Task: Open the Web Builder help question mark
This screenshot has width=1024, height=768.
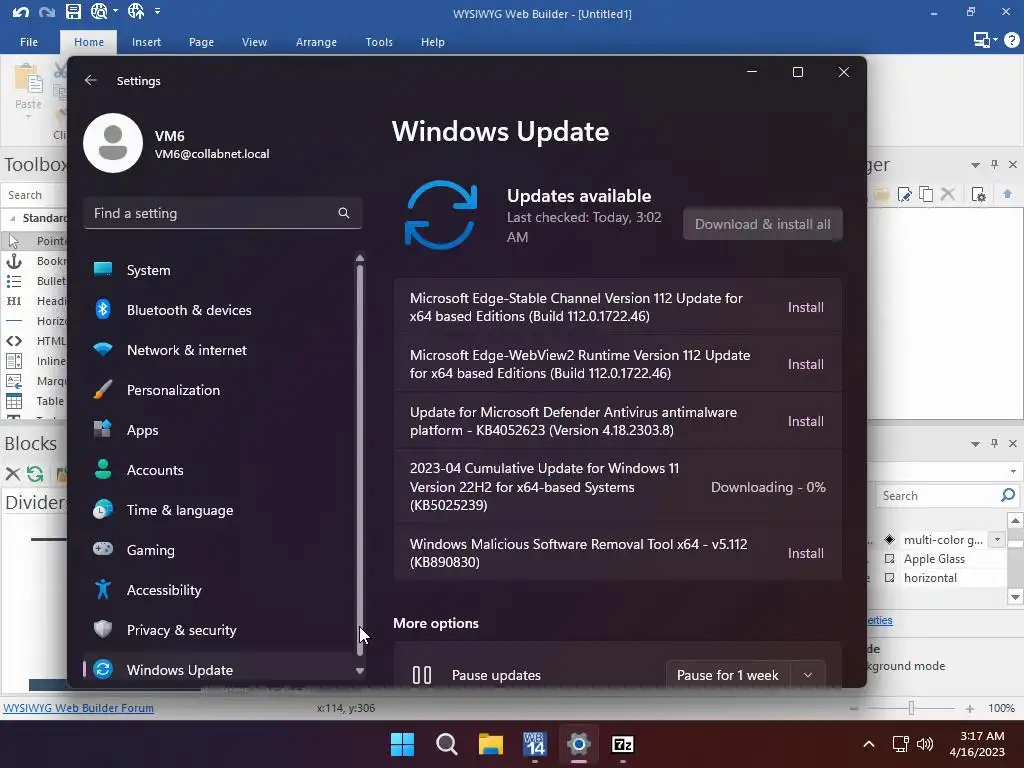Action: [1012, 40]
